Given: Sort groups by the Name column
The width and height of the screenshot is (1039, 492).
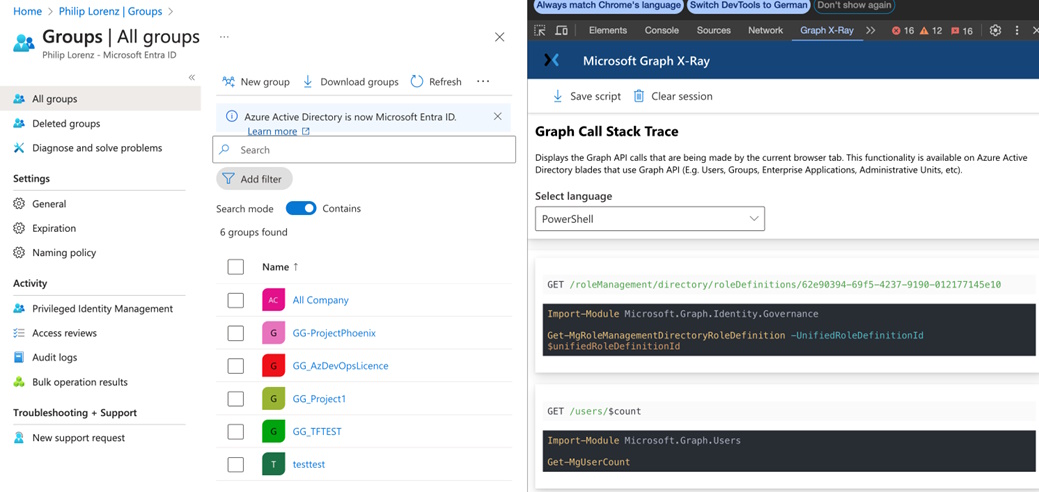Looking at the screenshot, I should tap(280, 267).
